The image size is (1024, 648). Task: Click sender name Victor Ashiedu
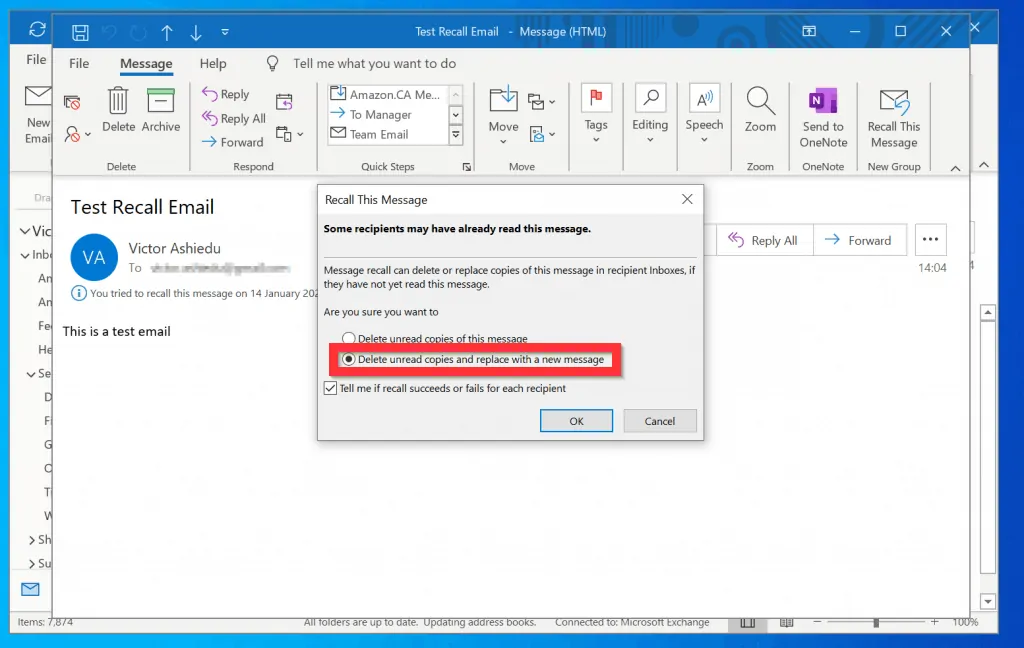coord(174,248)
